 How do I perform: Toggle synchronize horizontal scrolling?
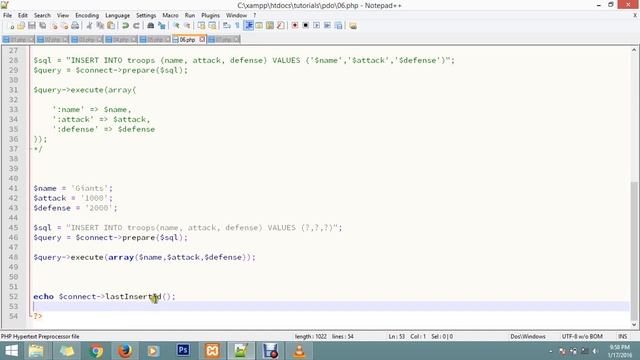pyautogui.click(x=212, y=26)
